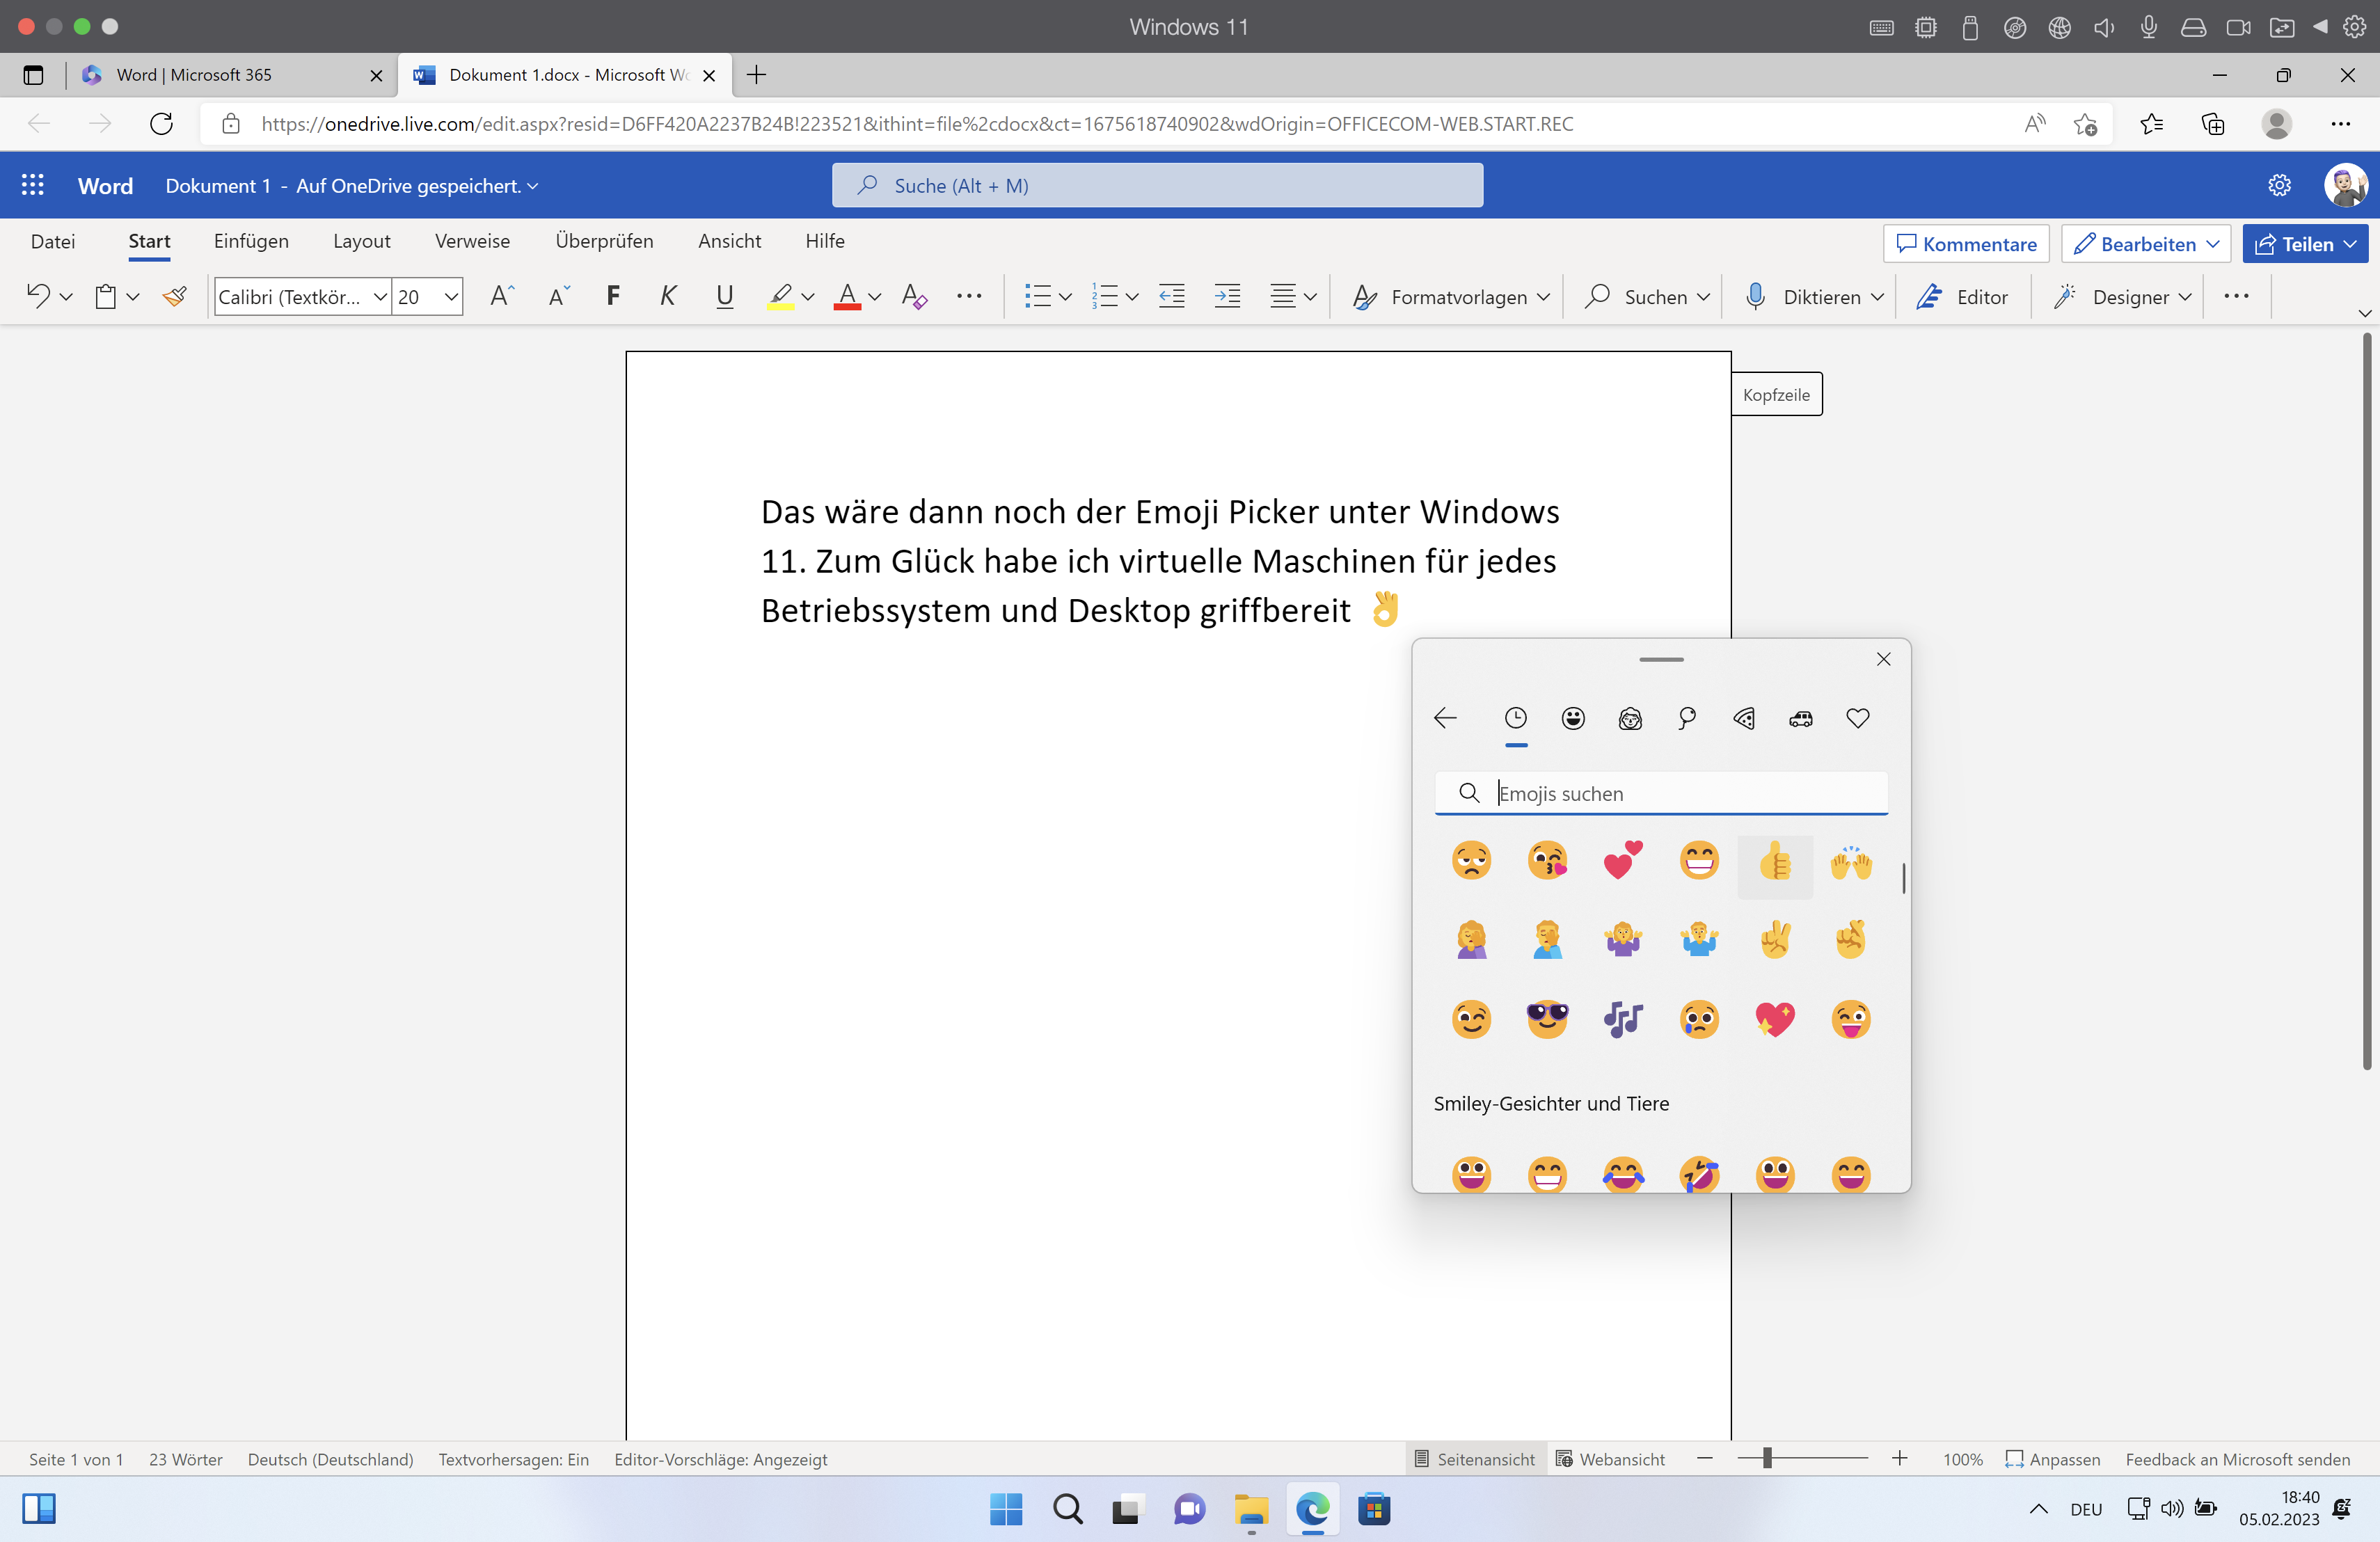The height and width of the screenshot is (1542, 2380).
Task: Open the font name combo box
Action: click(x=302, y=296)
